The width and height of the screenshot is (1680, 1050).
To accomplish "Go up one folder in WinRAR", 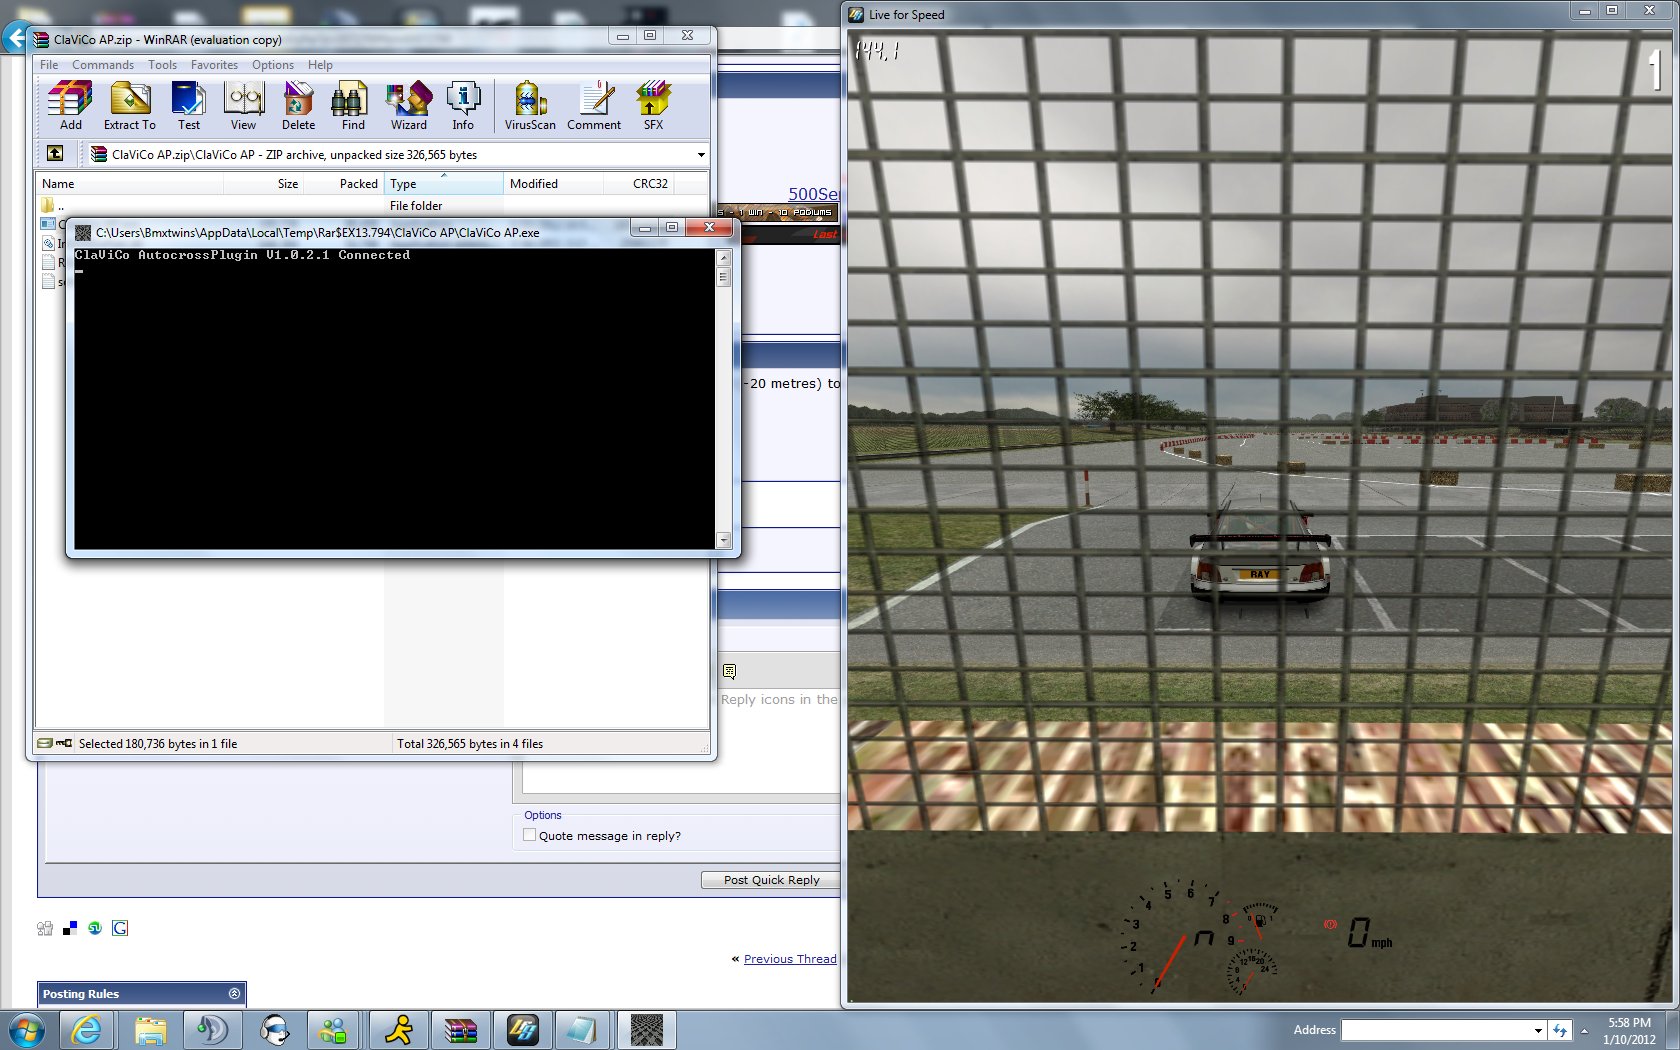I will click(x=55, y=154).
